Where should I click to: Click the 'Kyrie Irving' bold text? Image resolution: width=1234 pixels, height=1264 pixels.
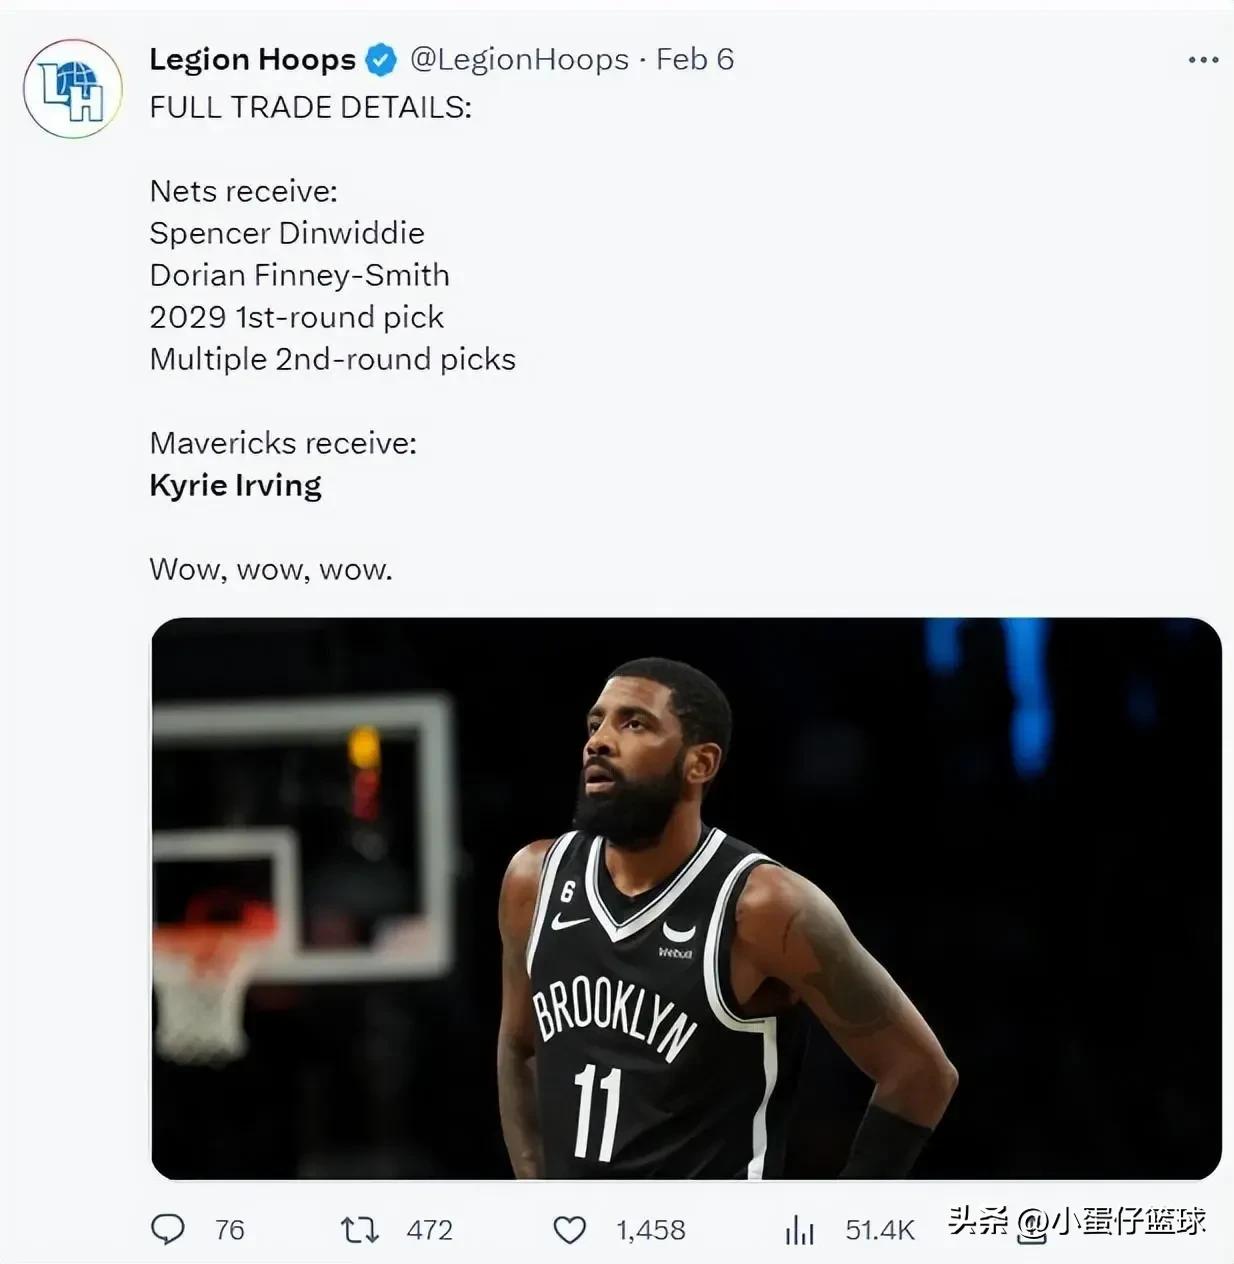236,486
